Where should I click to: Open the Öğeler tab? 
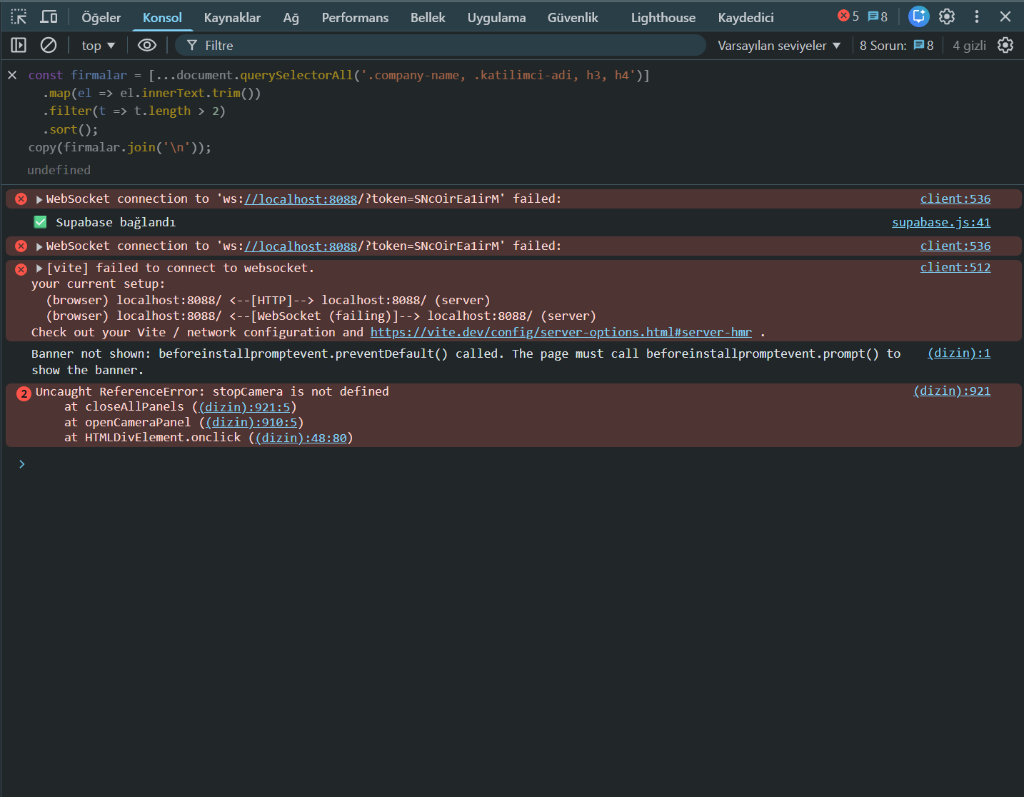[101, 18]
